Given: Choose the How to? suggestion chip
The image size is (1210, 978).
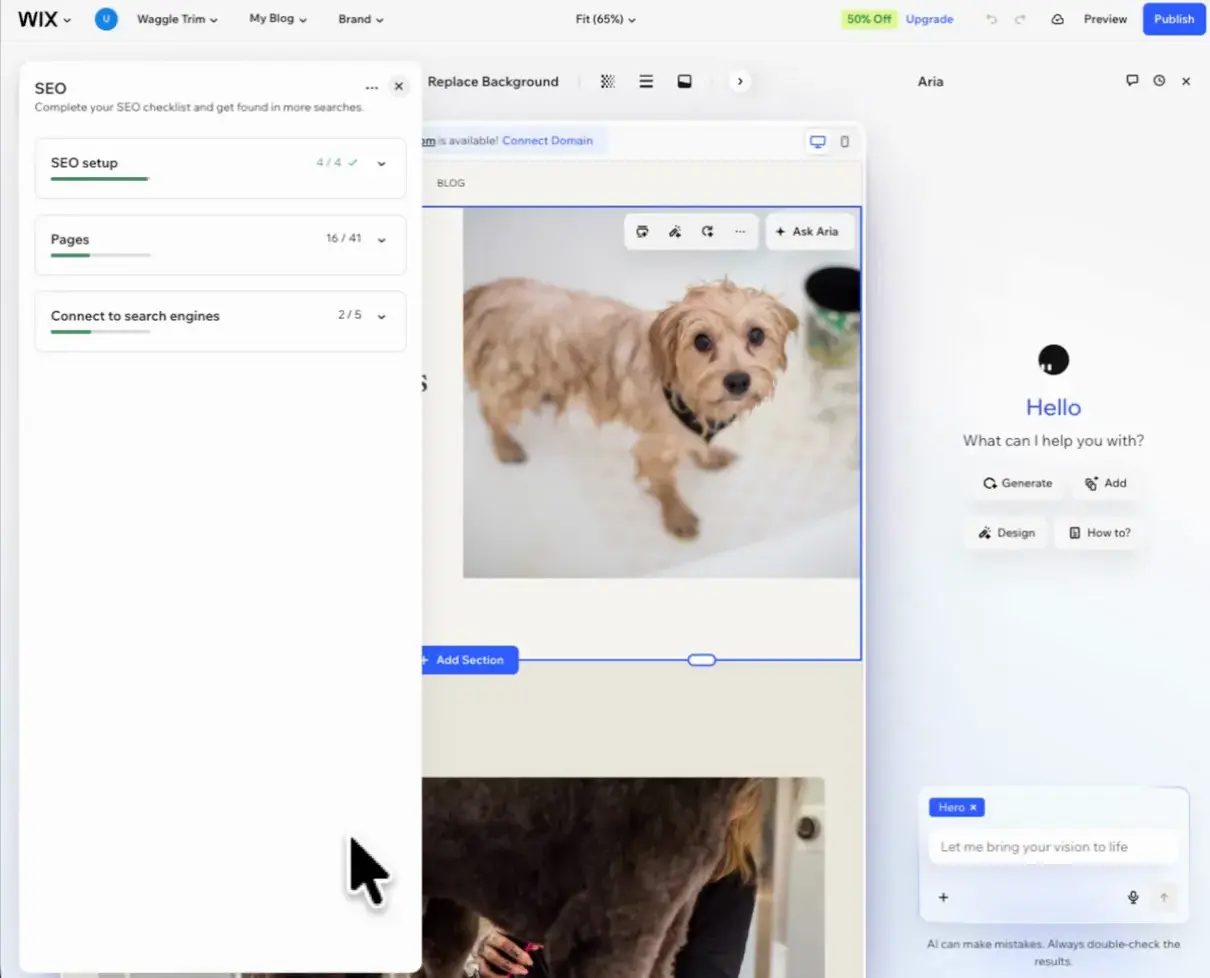Looking at the screenshot, I should (x=1099, y=533).
